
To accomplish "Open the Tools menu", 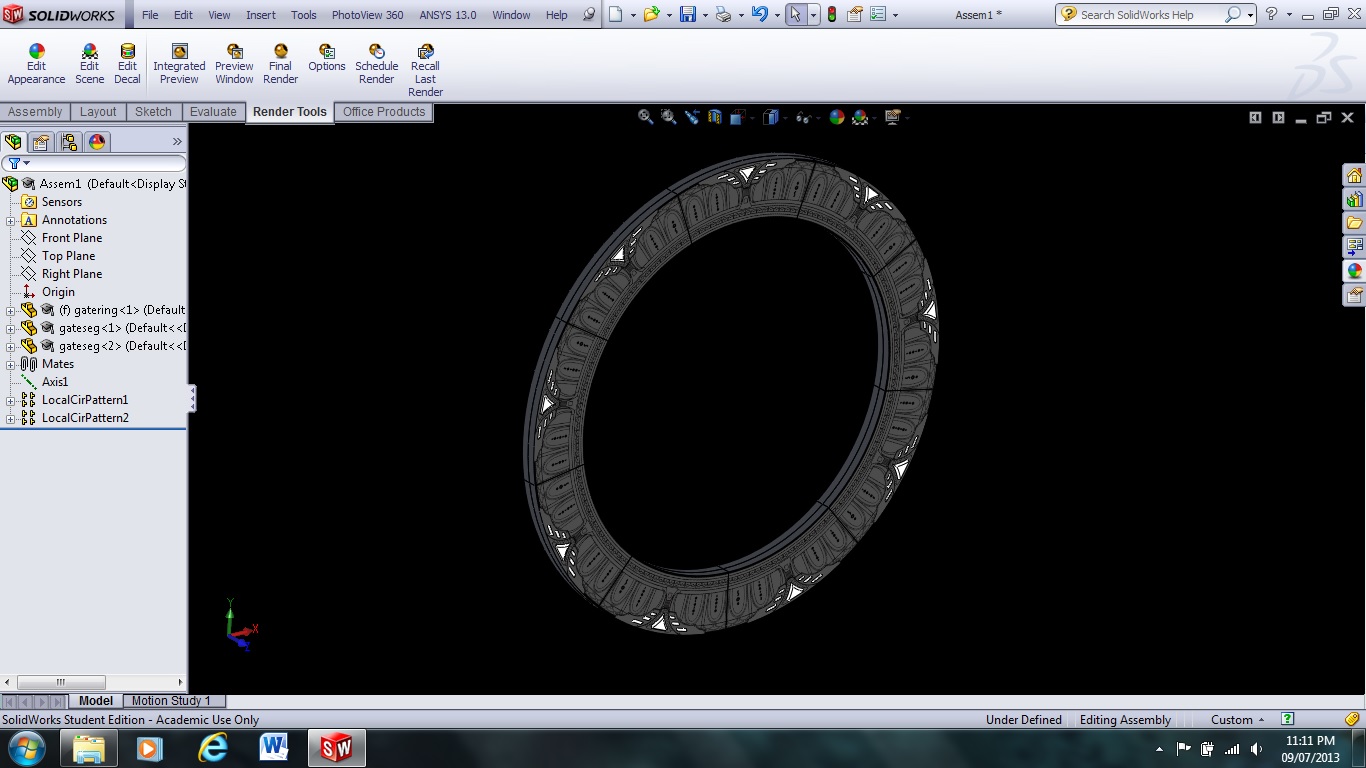I will pyautogui.click(x=304, y=15).
